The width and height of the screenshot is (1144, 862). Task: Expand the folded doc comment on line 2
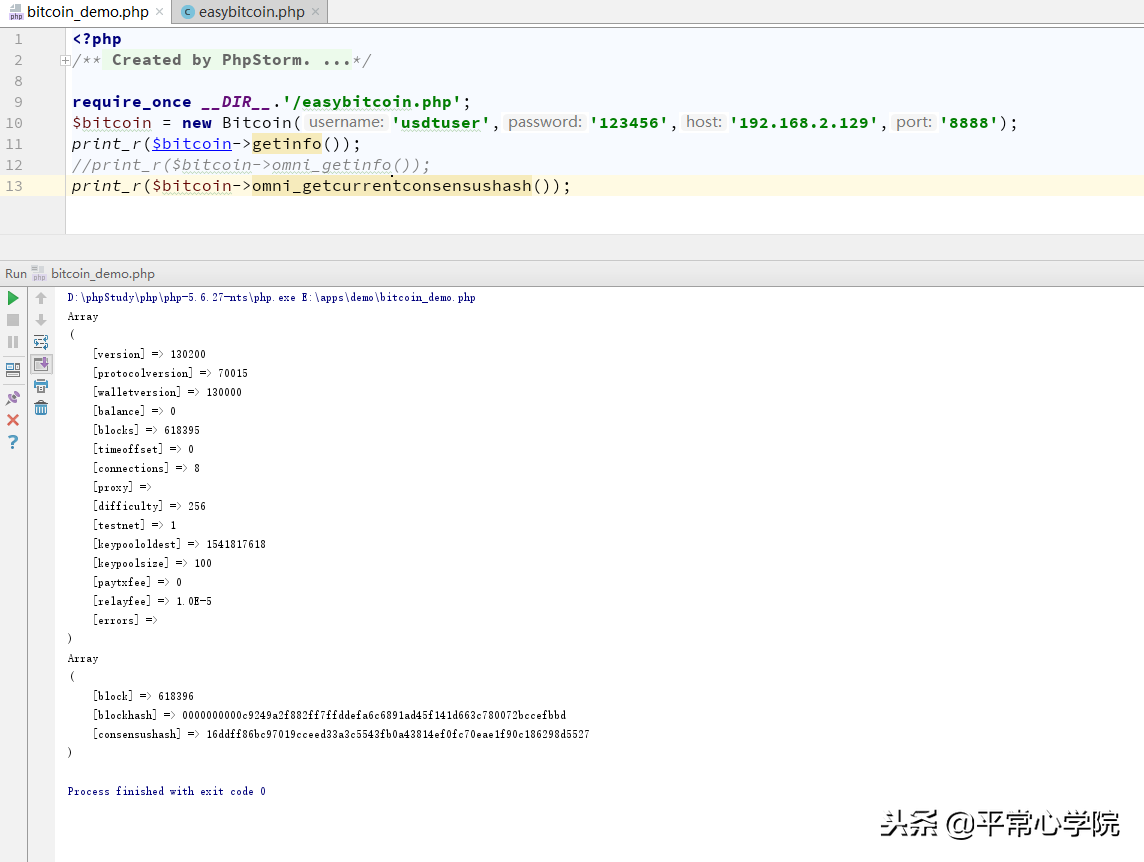pos(65,61)
